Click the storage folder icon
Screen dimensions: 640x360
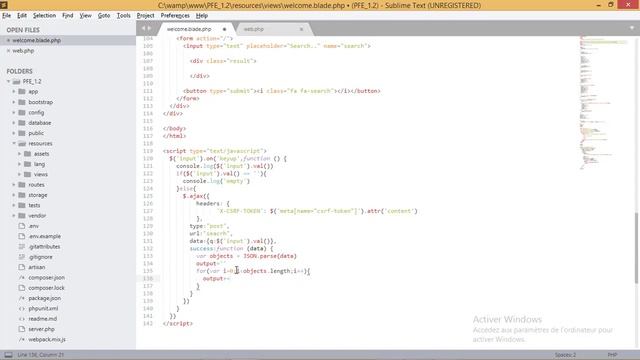[x=22, y=195]
